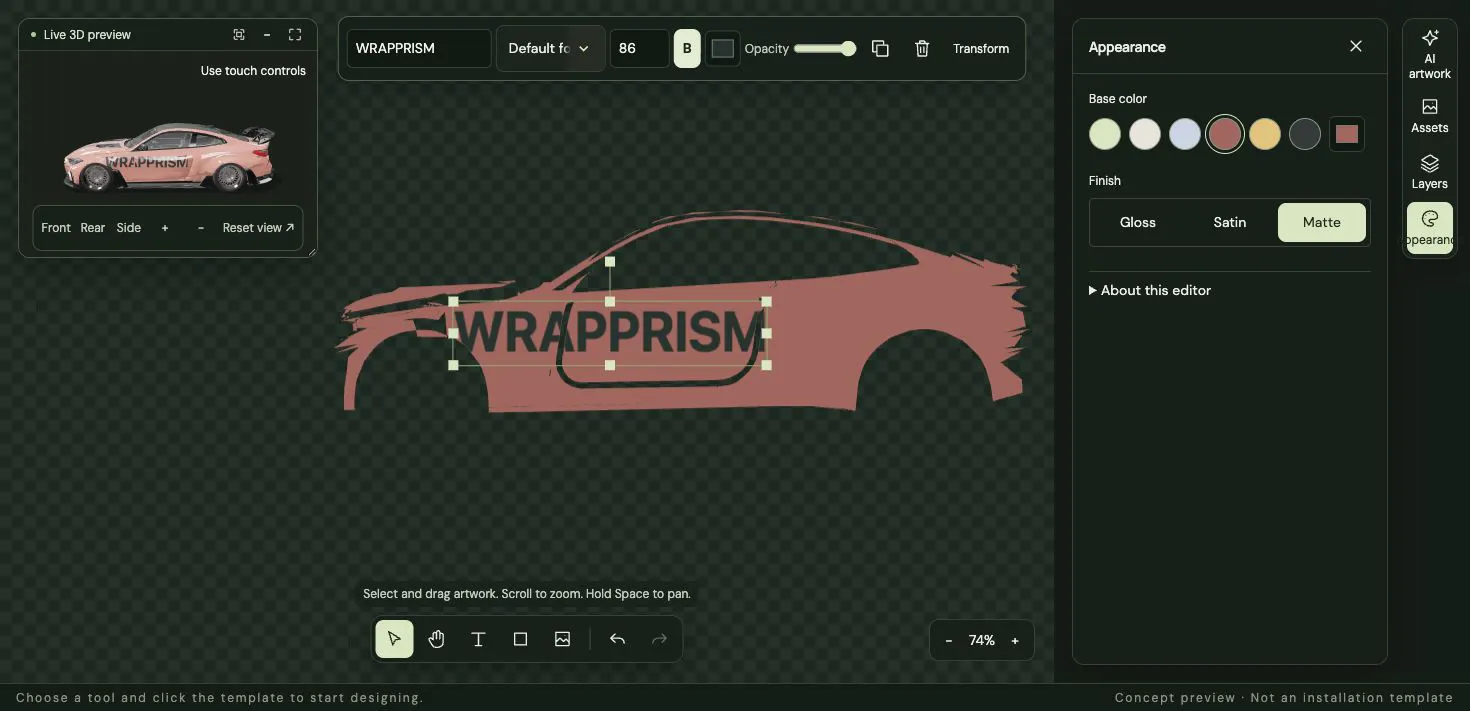1470x711 pixels.
Task: Click the font size field showing 86
Action: pos(639,48)
